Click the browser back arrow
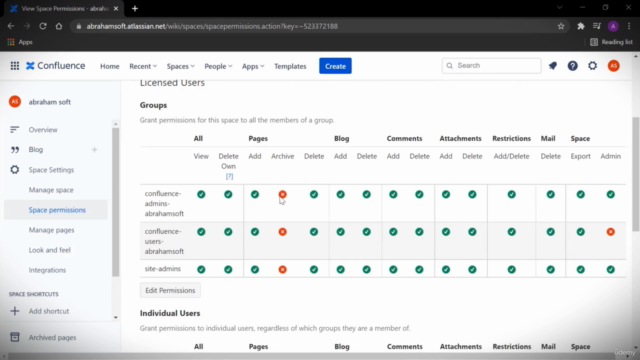 pyautogui.click(x=11, y=26)
